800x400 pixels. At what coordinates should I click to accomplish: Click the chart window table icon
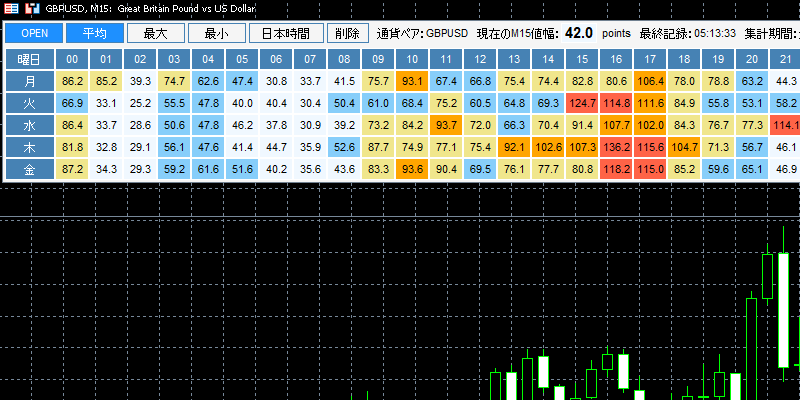(11, 8)
